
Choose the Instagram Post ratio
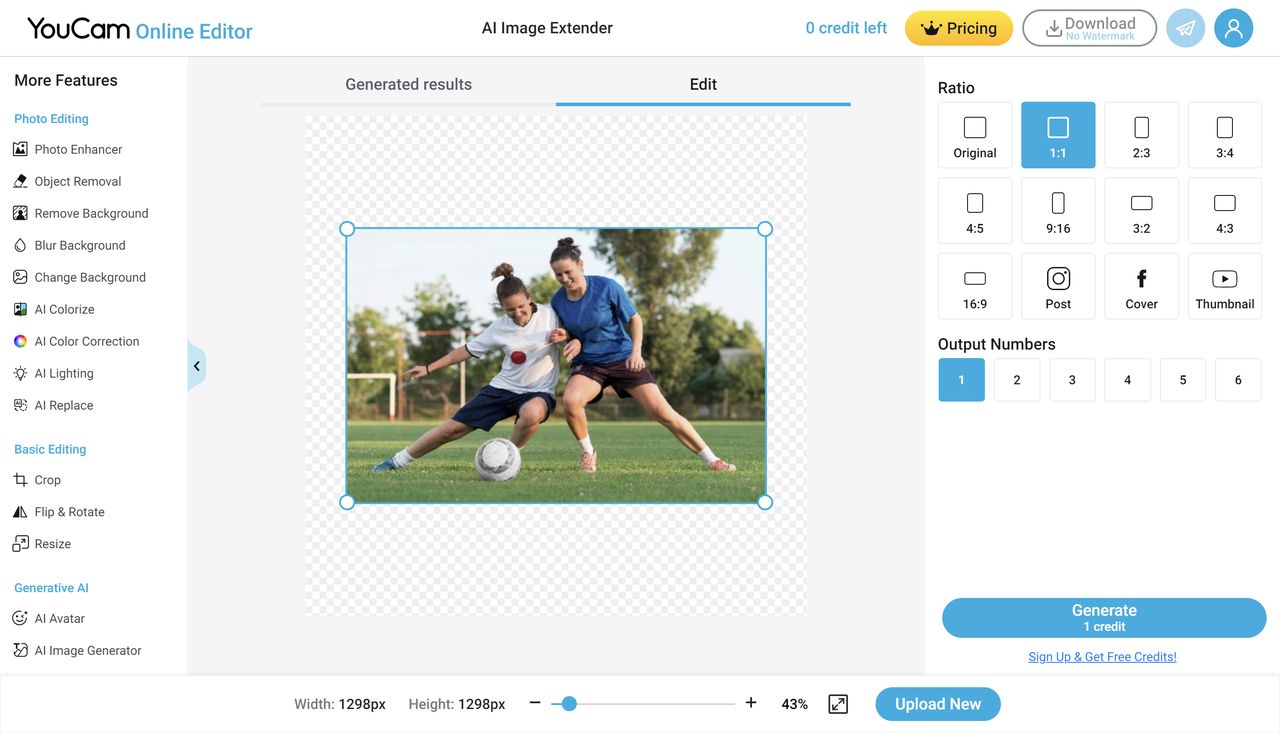[1058, 286]
